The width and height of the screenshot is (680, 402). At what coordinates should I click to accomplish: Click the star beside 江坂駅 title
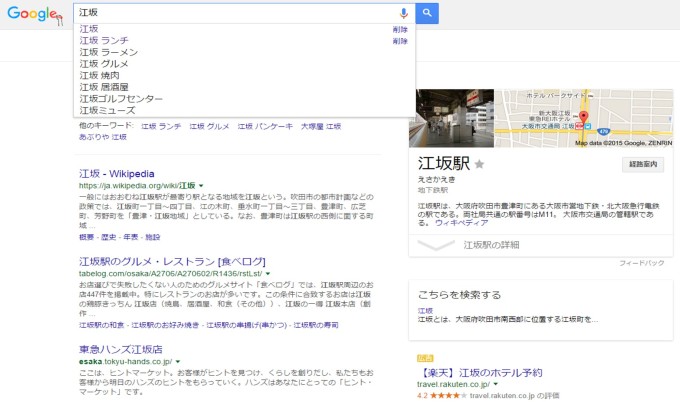479,164
